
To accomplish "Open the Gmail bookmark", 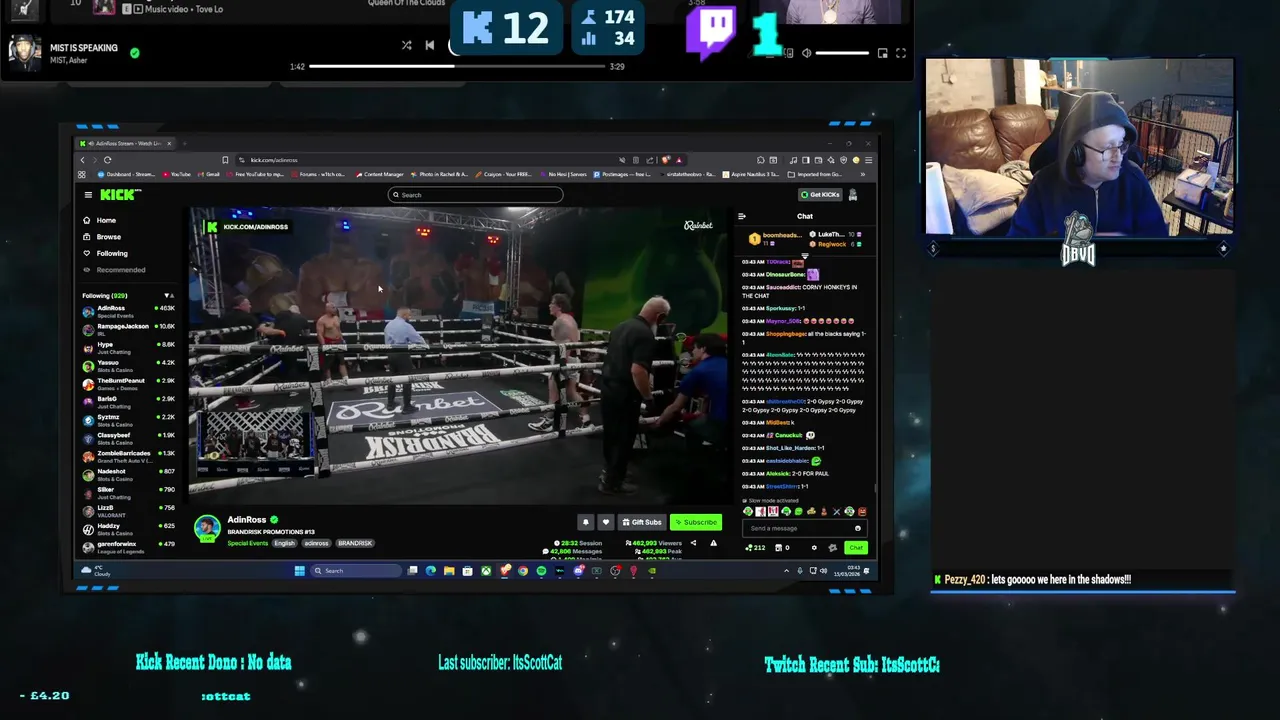I will (208, 174).
